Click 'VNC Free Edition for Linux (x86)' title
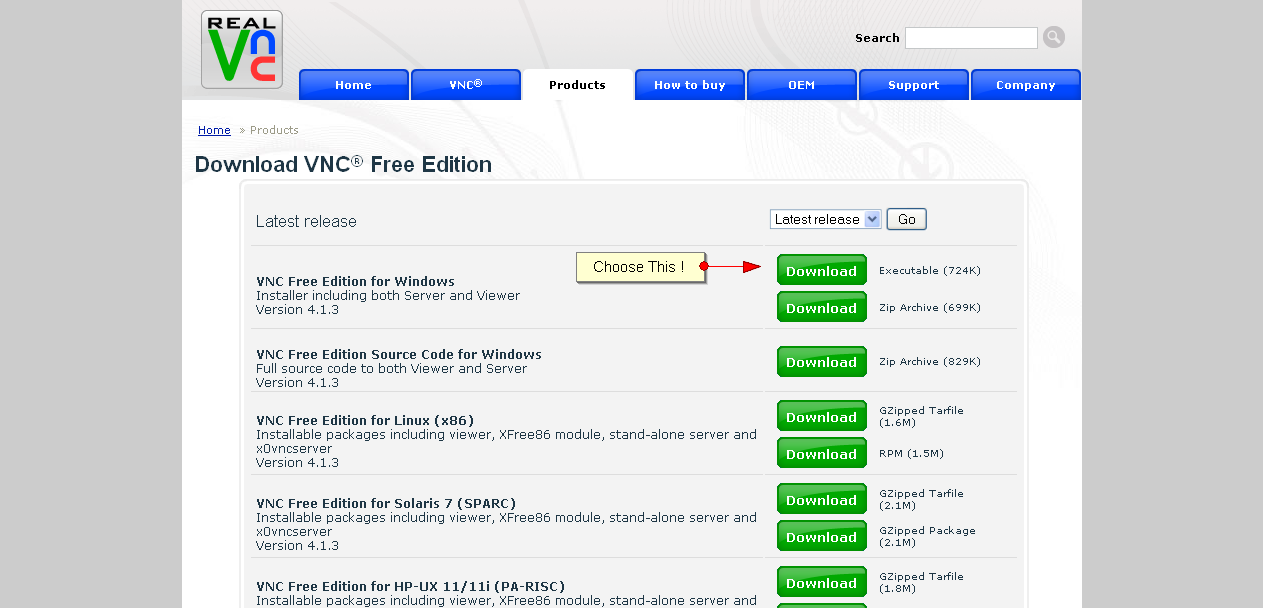1263x608 pixels. (365, 421)
